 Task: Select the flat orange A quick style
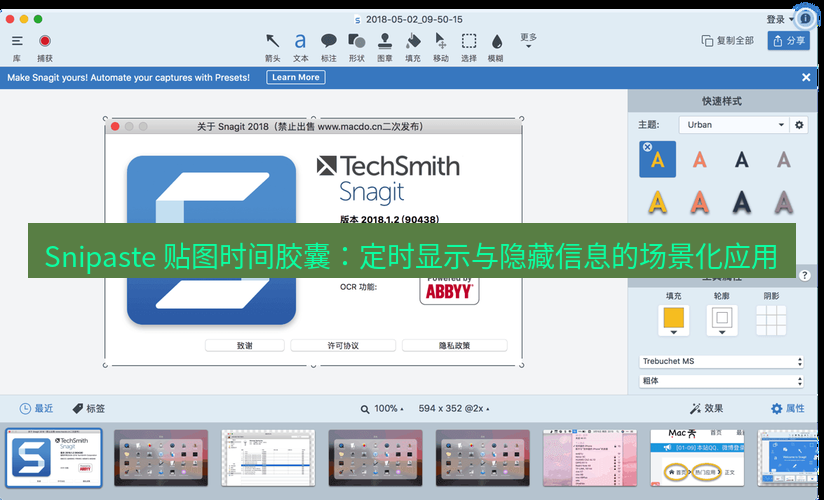tap(699, 159)
